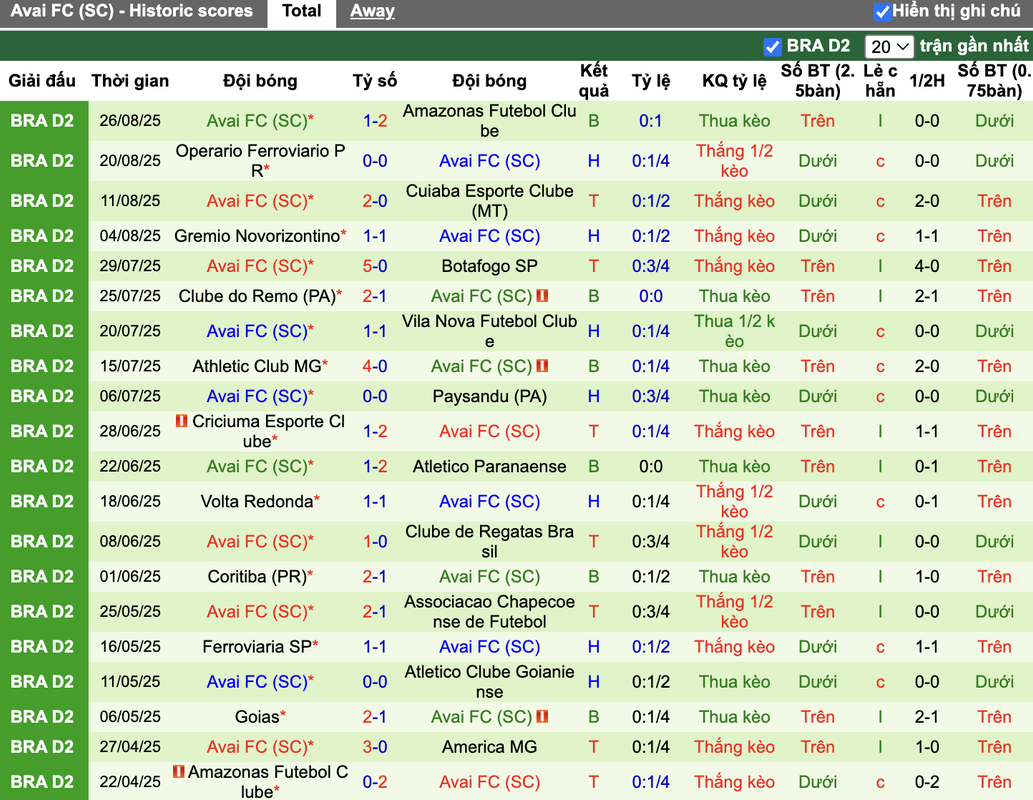1033x800 pixels.
Task: Select the date 26/08/25
Action: coord(130,121)
